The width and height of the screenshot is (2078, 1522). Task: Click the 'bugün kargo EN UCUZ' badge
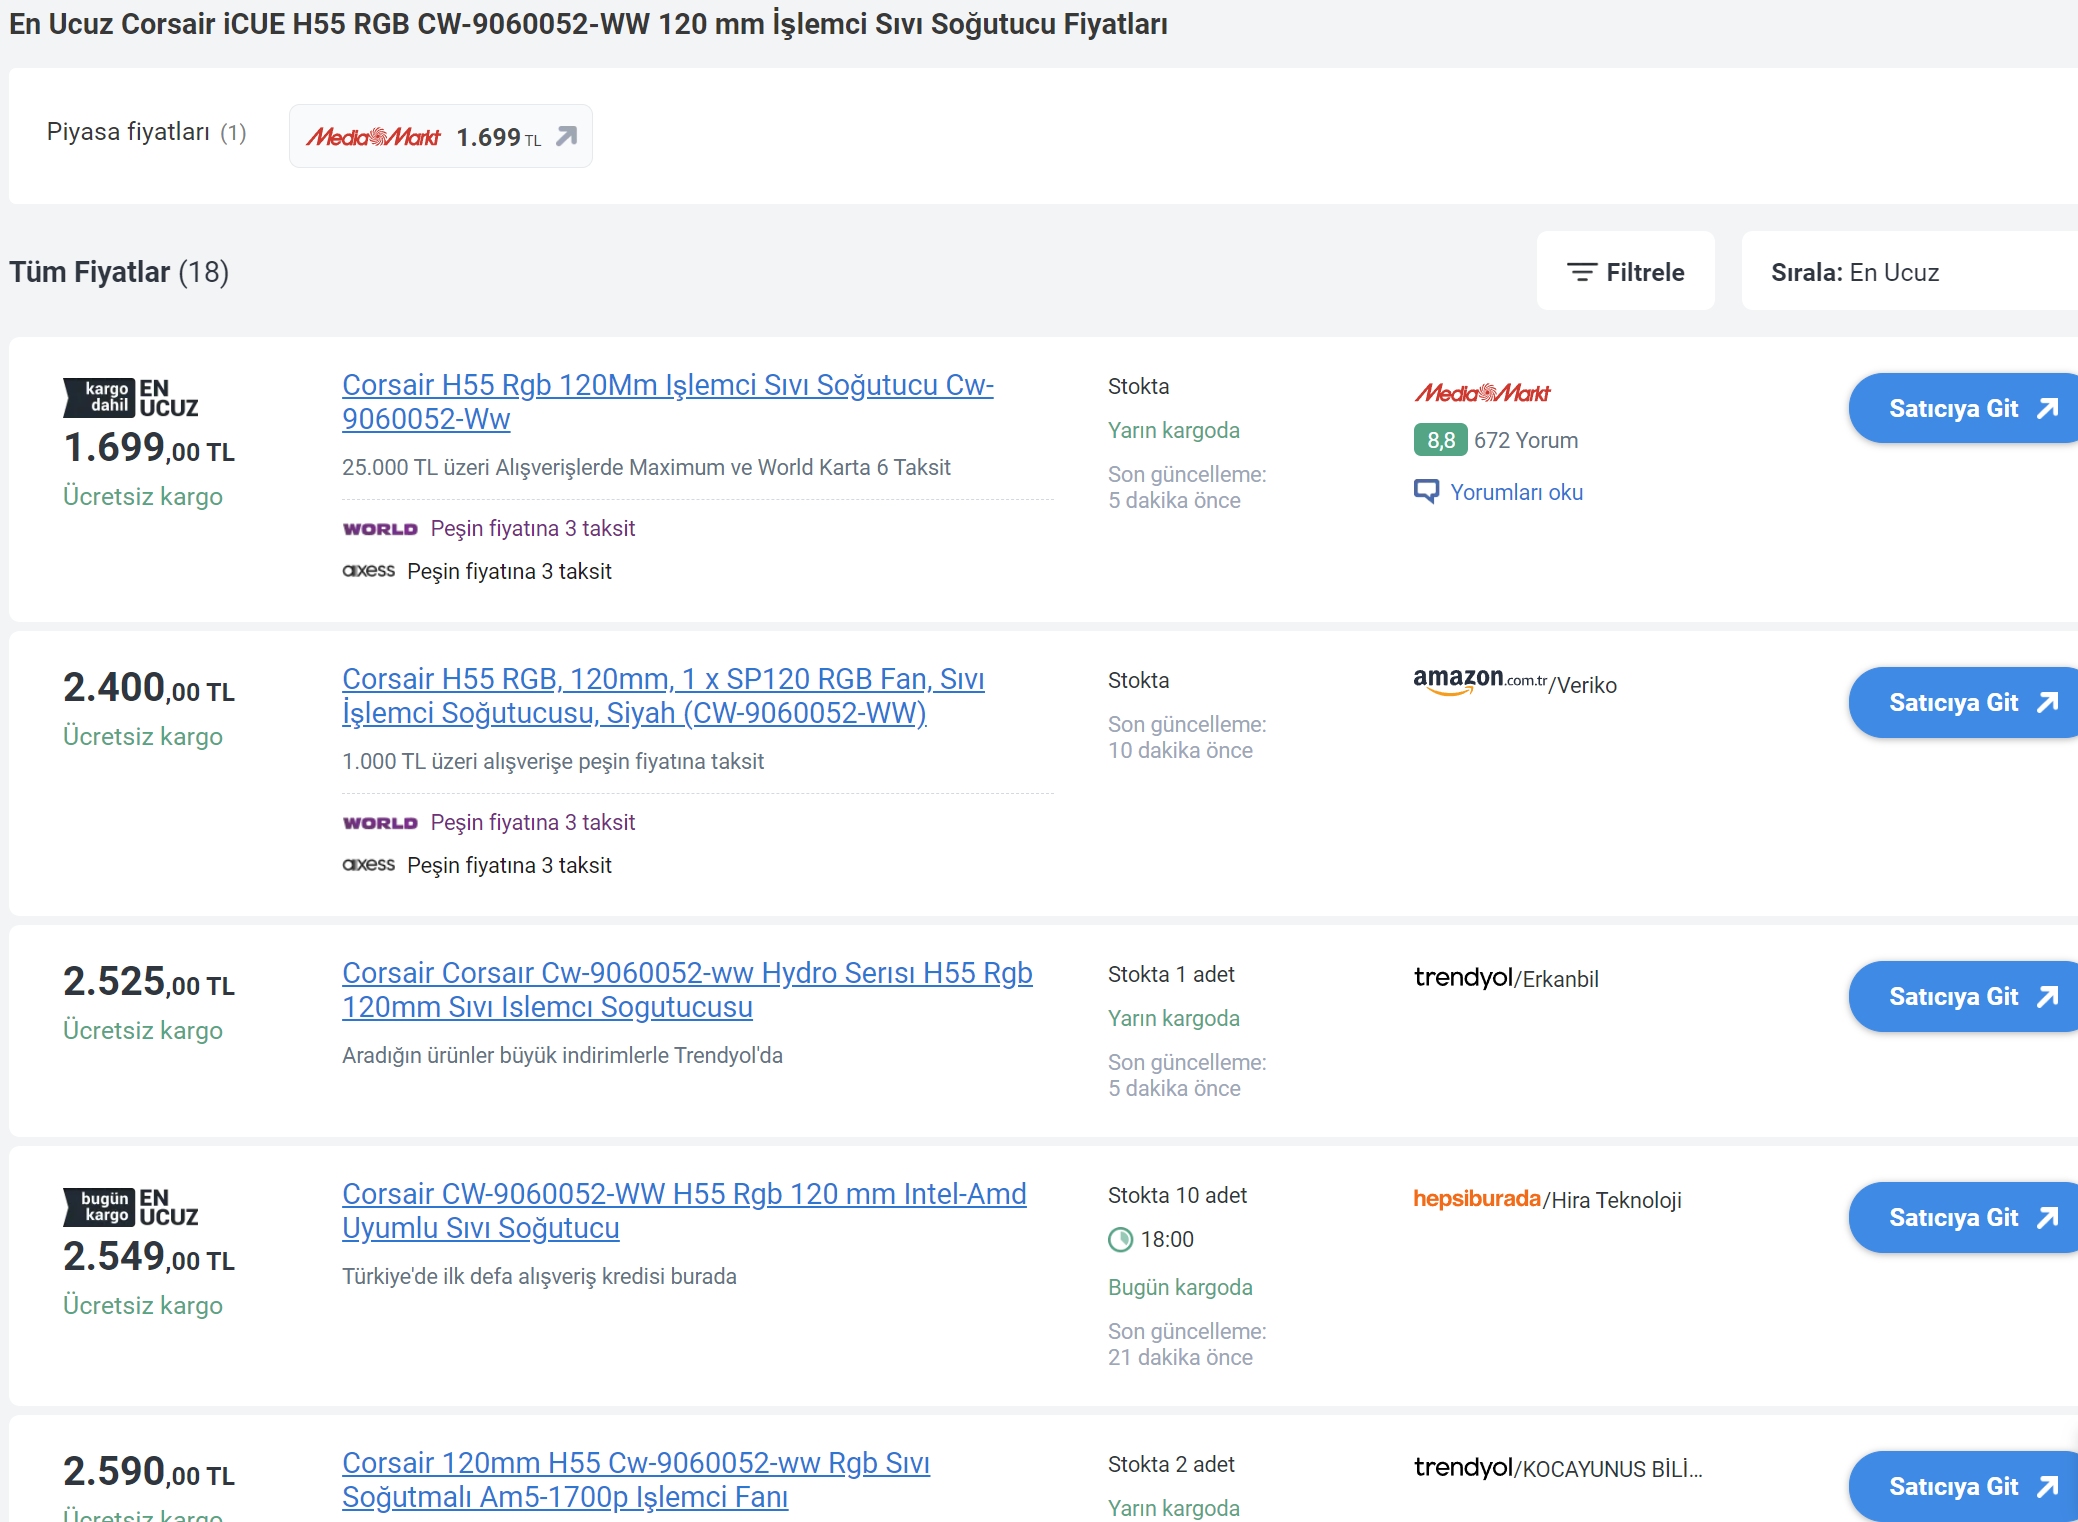[131, 1207]
